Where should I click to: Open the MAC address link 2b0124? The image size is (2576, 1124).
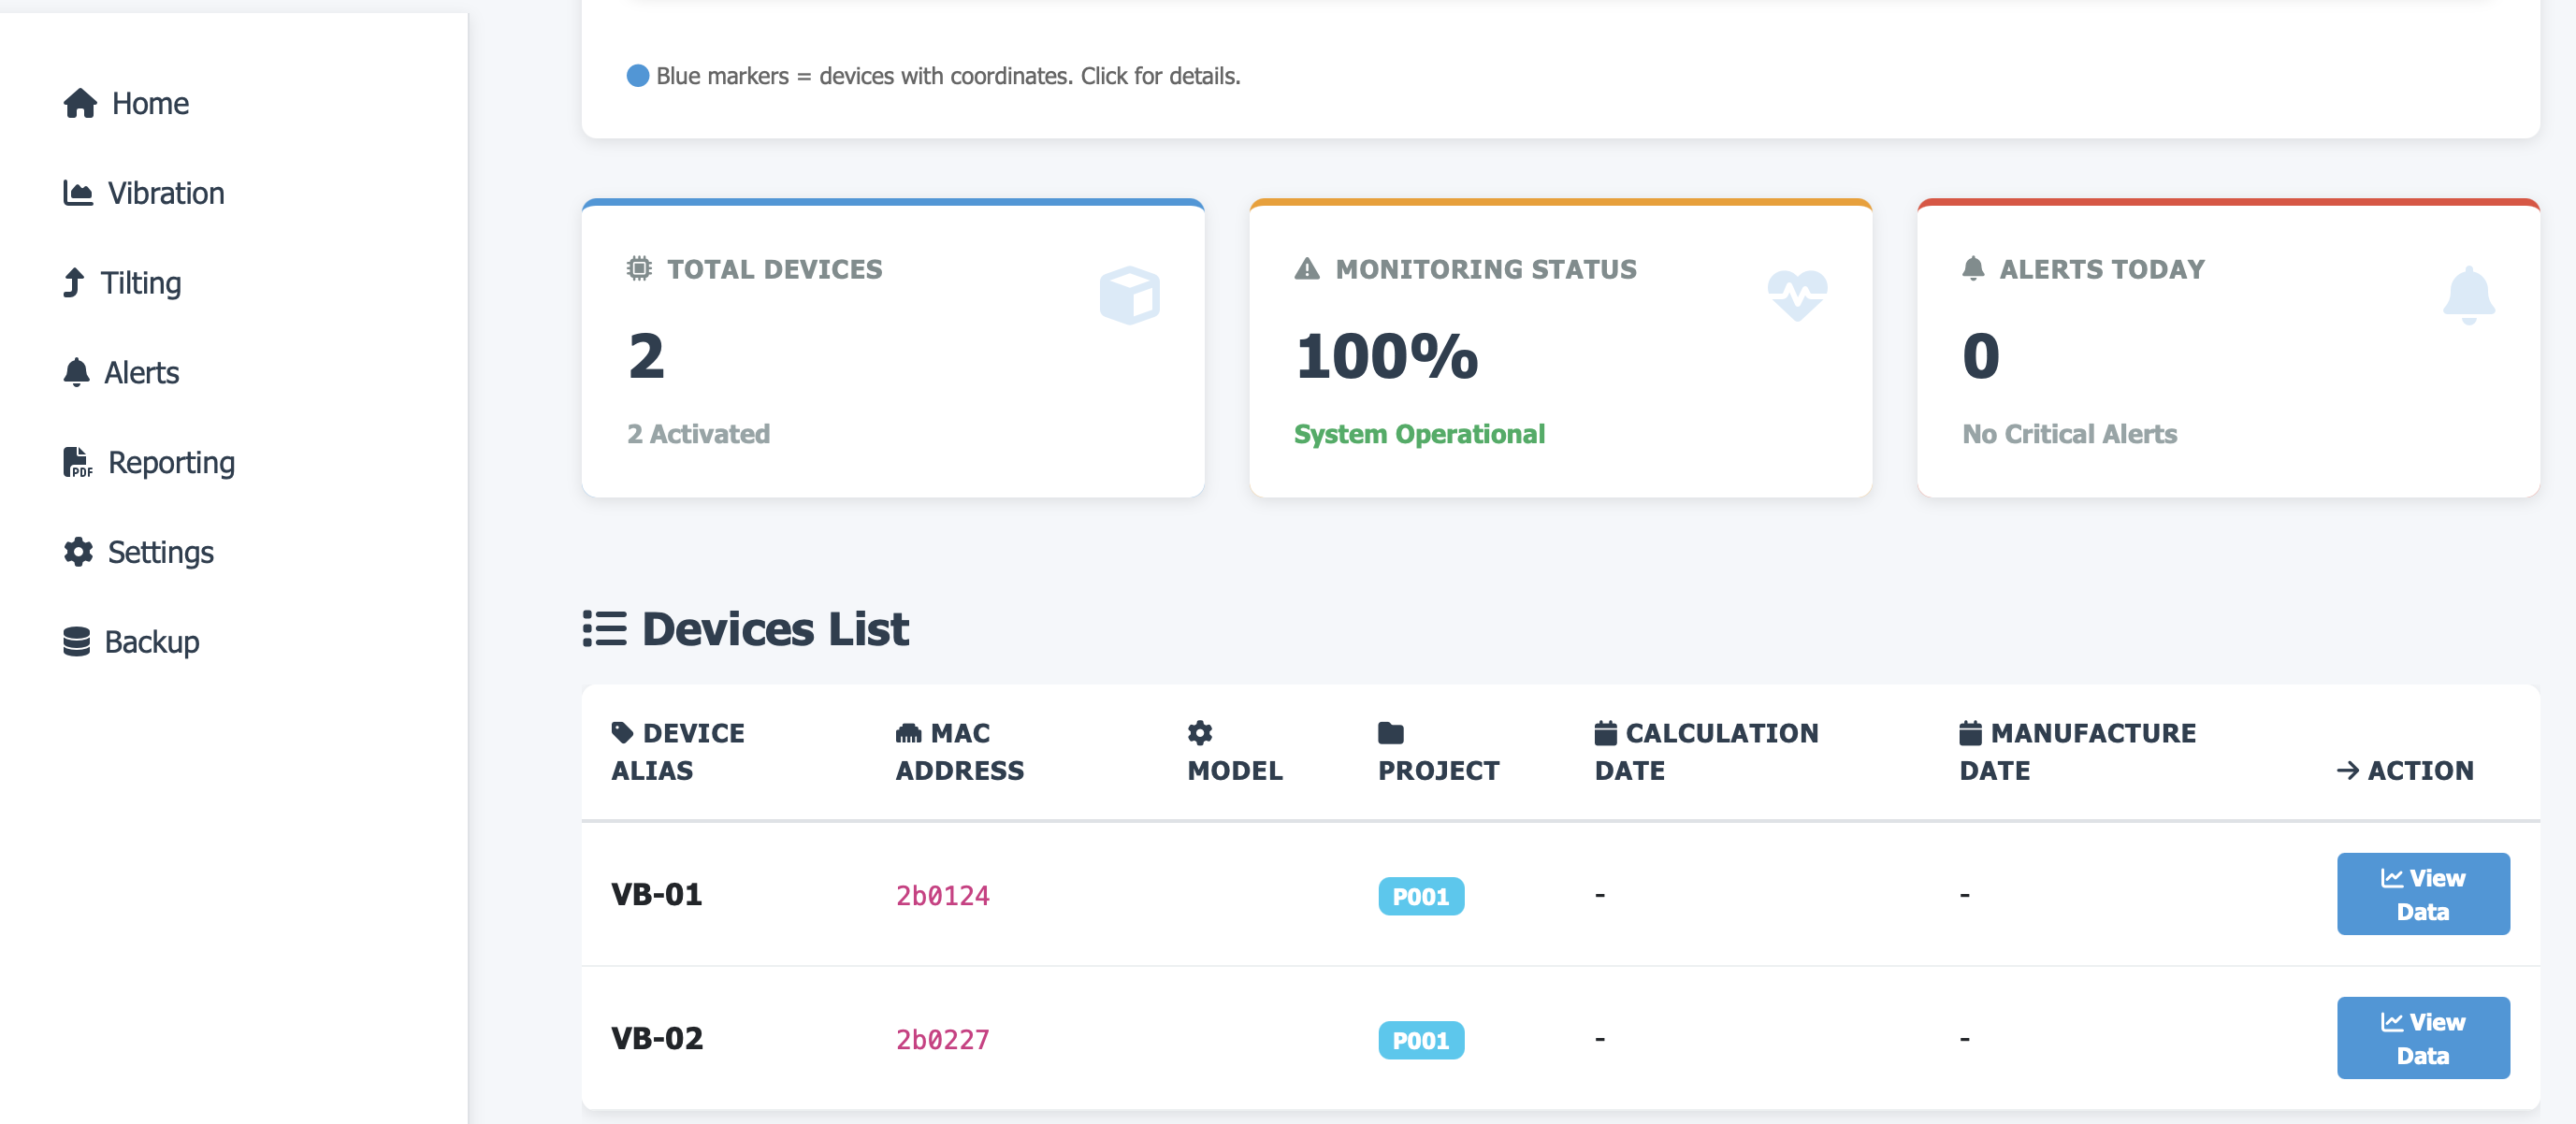click(942, 895)
